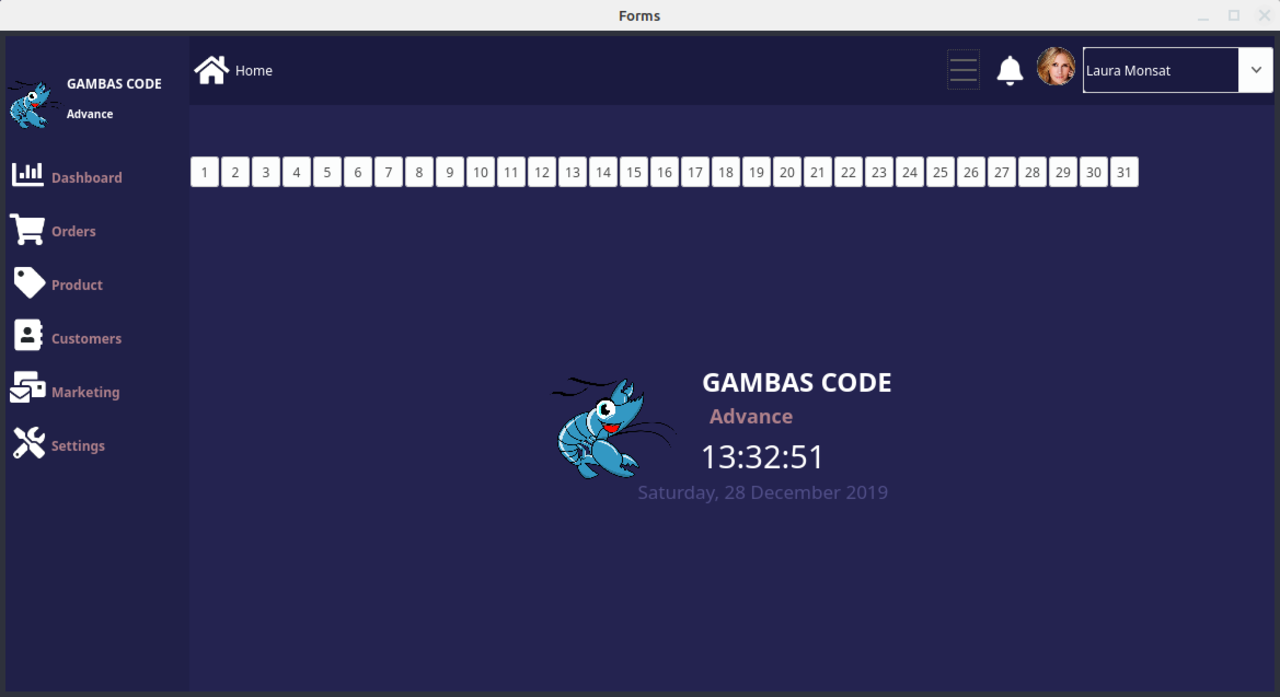Select day button 10
Viewport: 1280px width, 697px height.
coord(480,172)
